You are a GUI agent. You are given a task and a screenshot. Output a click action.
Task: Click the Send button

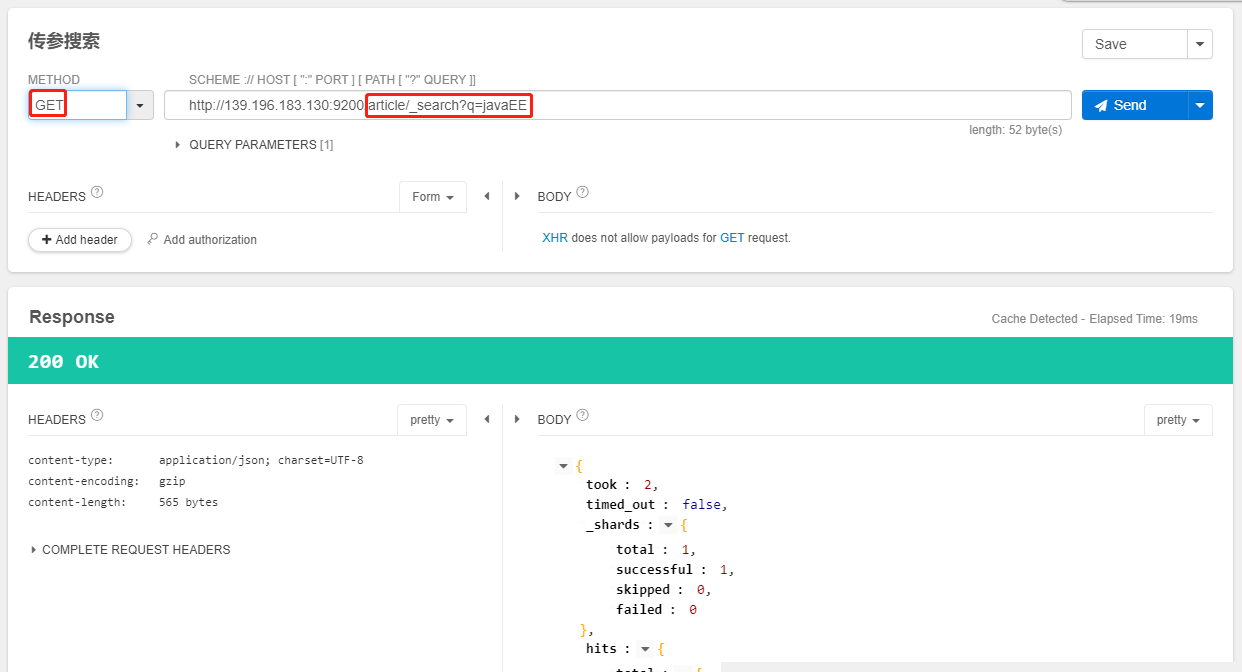[x=1134, y=105]
